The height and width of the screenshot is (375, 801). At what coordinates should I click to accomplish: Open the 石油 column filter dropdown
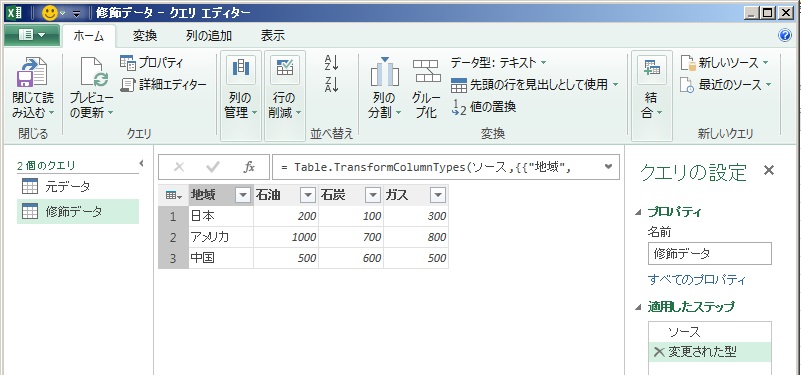coord(308,195)
